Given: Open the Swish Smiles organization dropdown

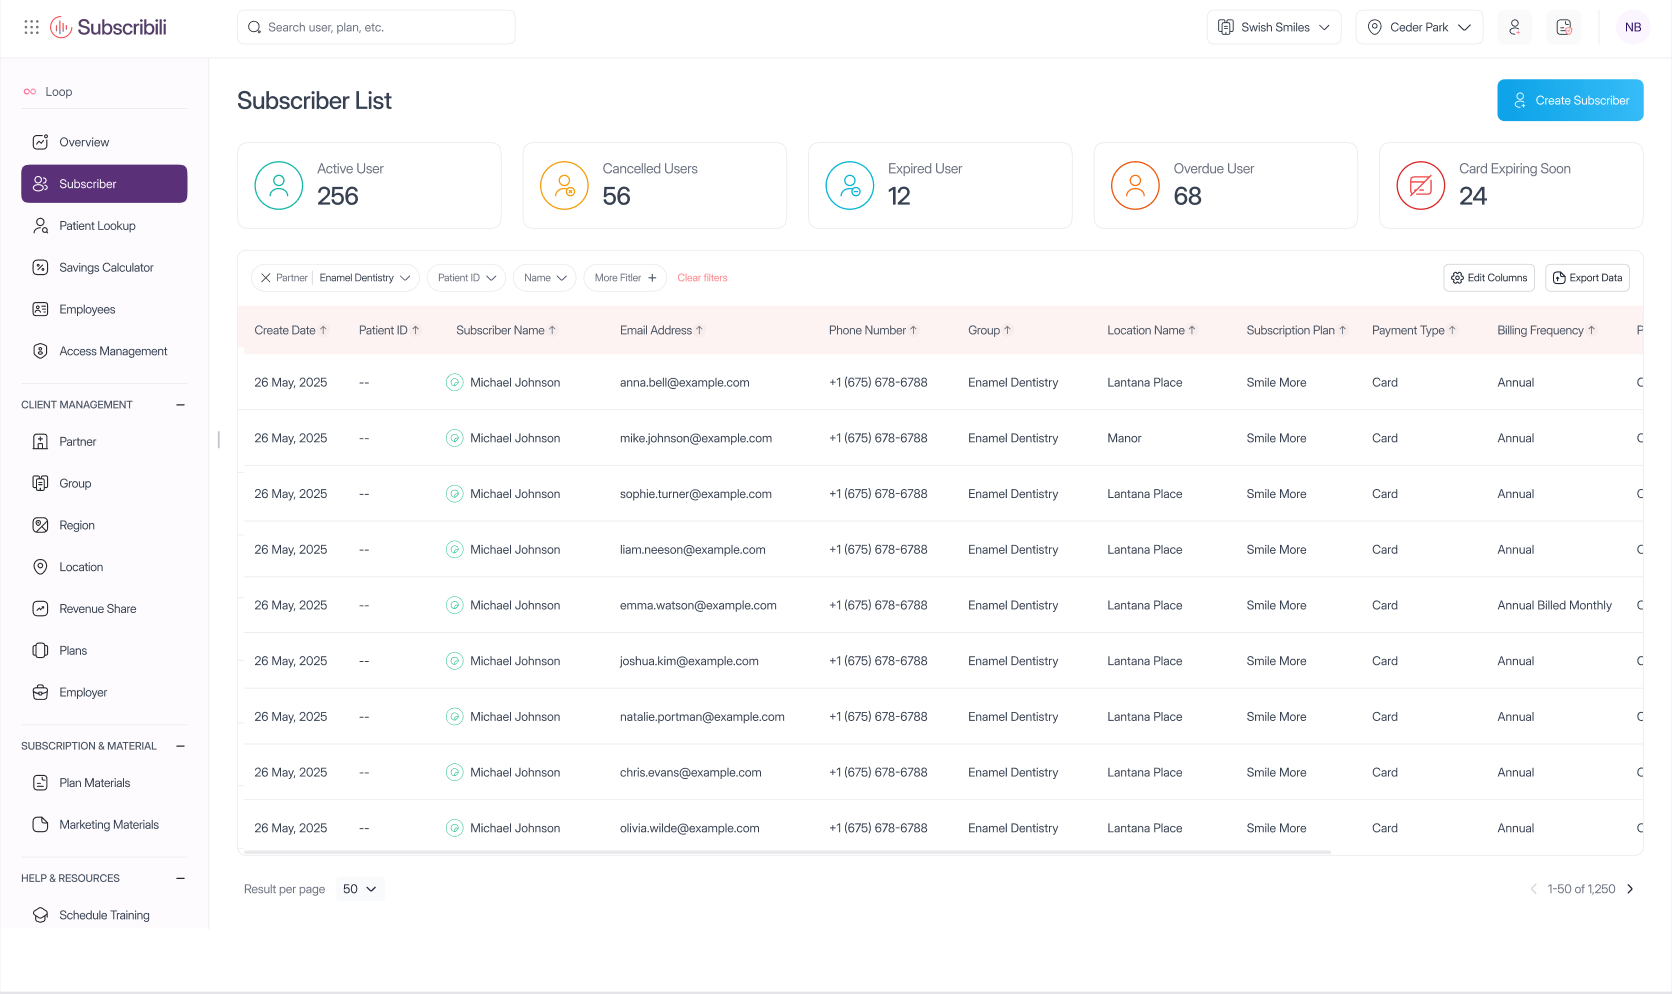Looking at the screenshot, I should (1273, 27).
